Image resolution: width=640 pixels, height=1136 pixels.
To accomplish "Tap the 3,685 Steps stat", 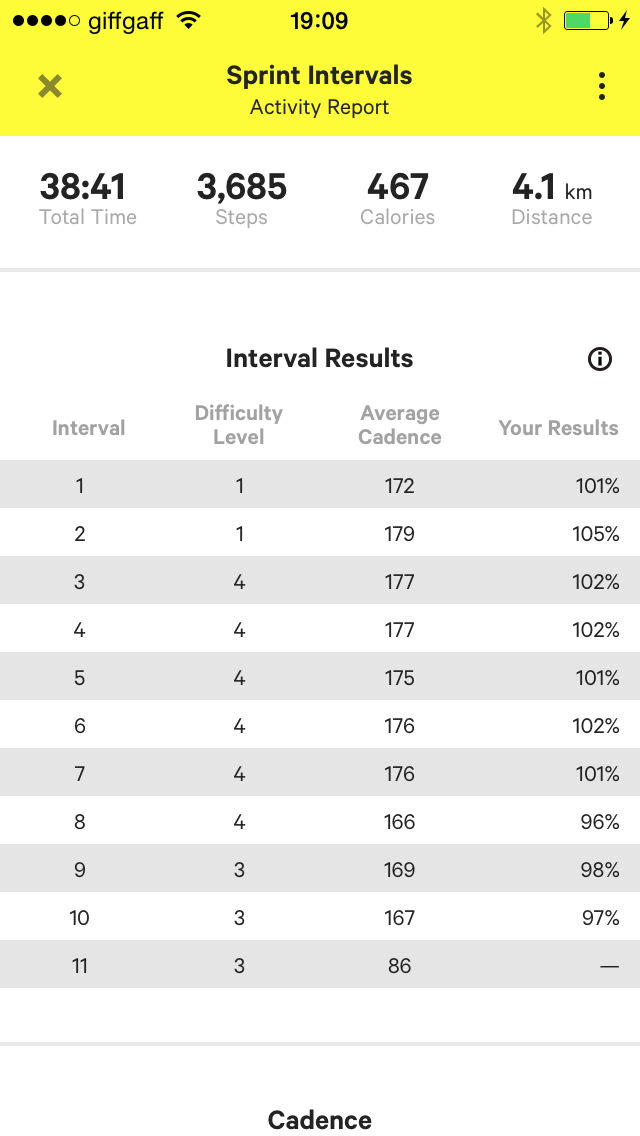I will click(241, 198).
